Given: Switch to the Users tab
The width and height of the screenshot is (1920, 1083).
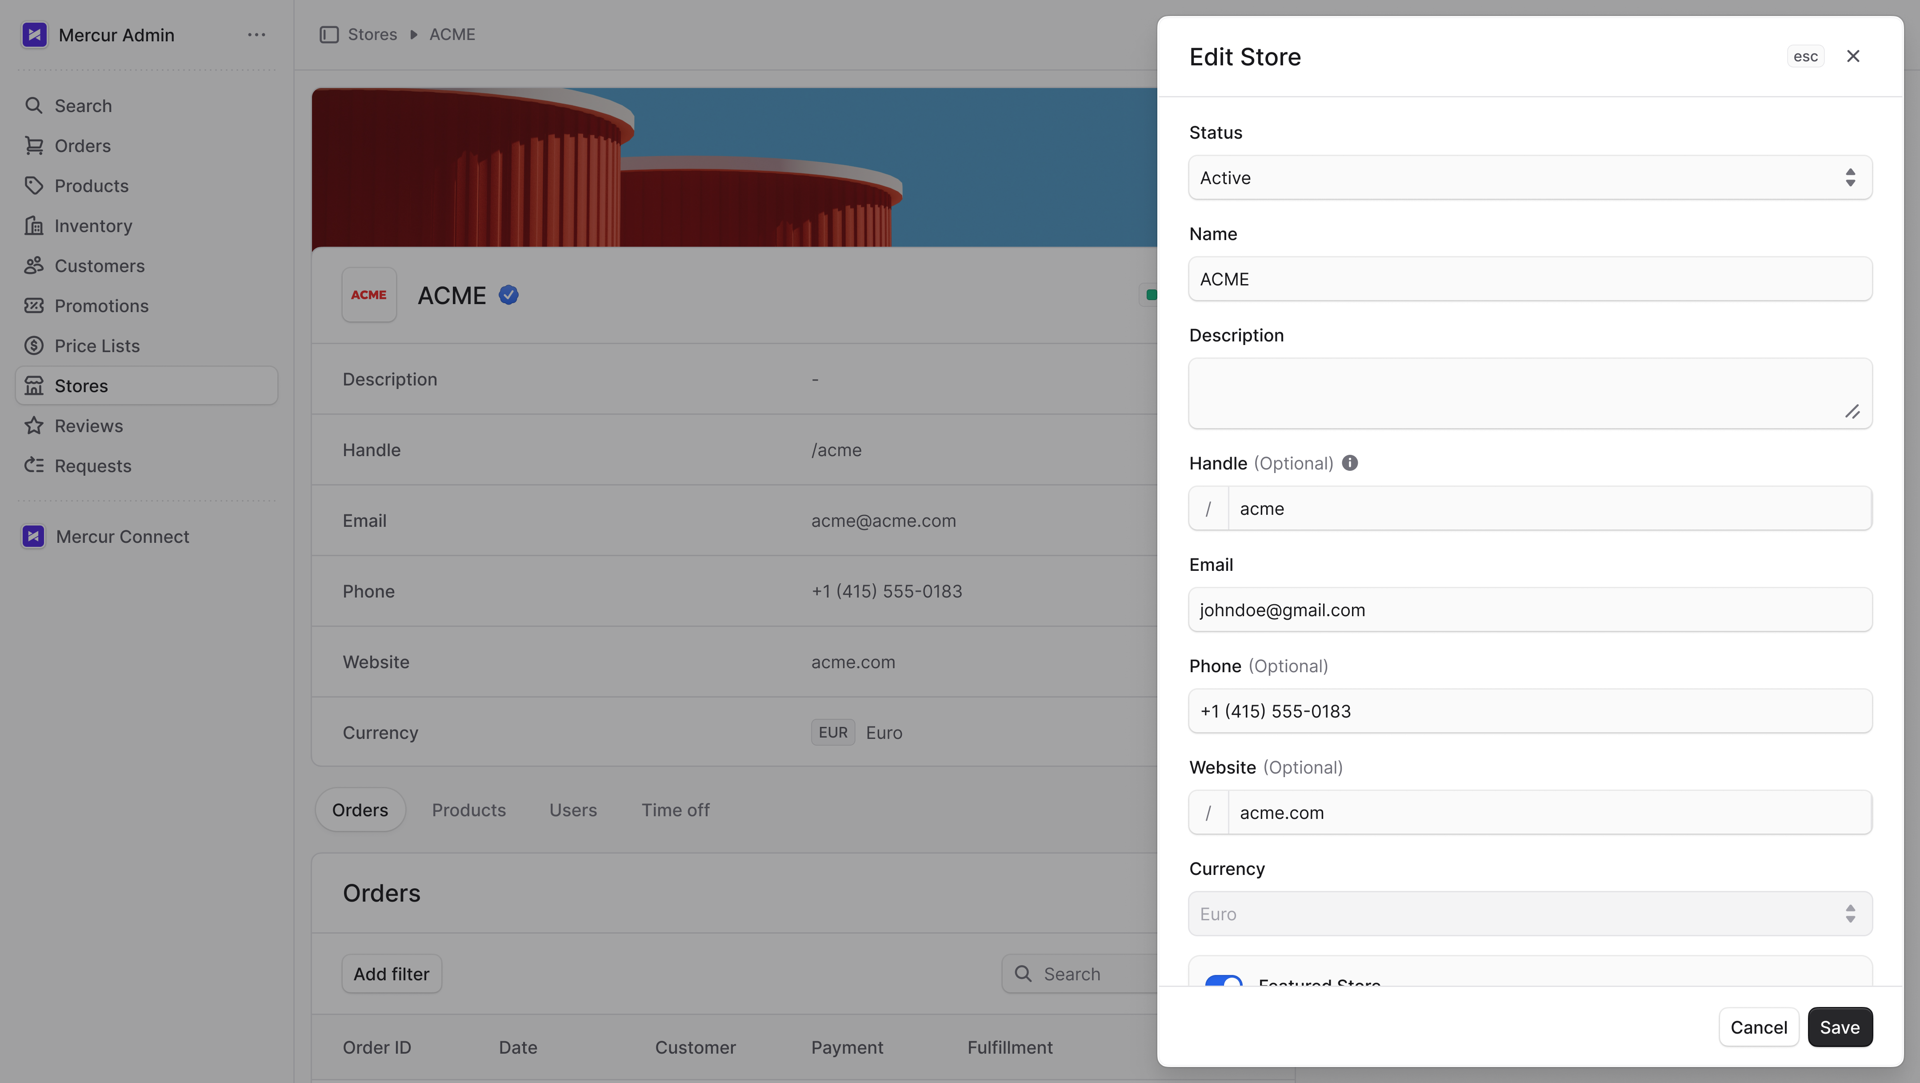Looking at the screenshot, I should 573,810.
